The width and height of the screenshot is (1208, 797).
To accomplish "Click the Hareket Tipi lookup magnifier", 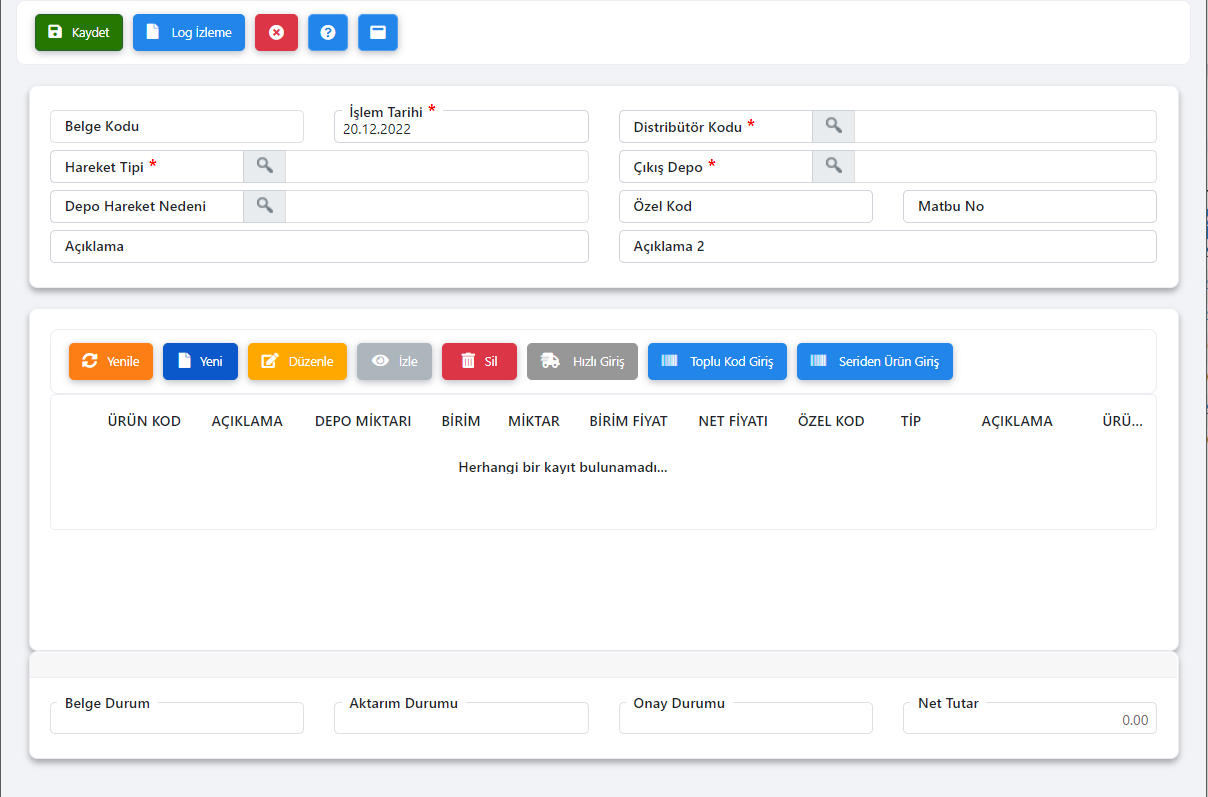I will coord(264,167).
